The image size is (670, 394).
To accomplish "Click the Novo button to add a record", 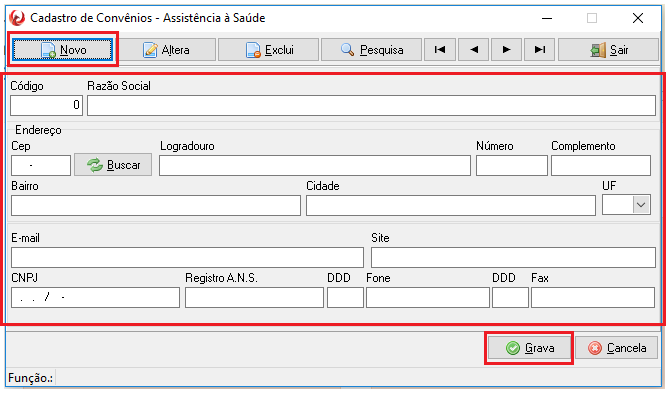I will (x=62, y=50).
